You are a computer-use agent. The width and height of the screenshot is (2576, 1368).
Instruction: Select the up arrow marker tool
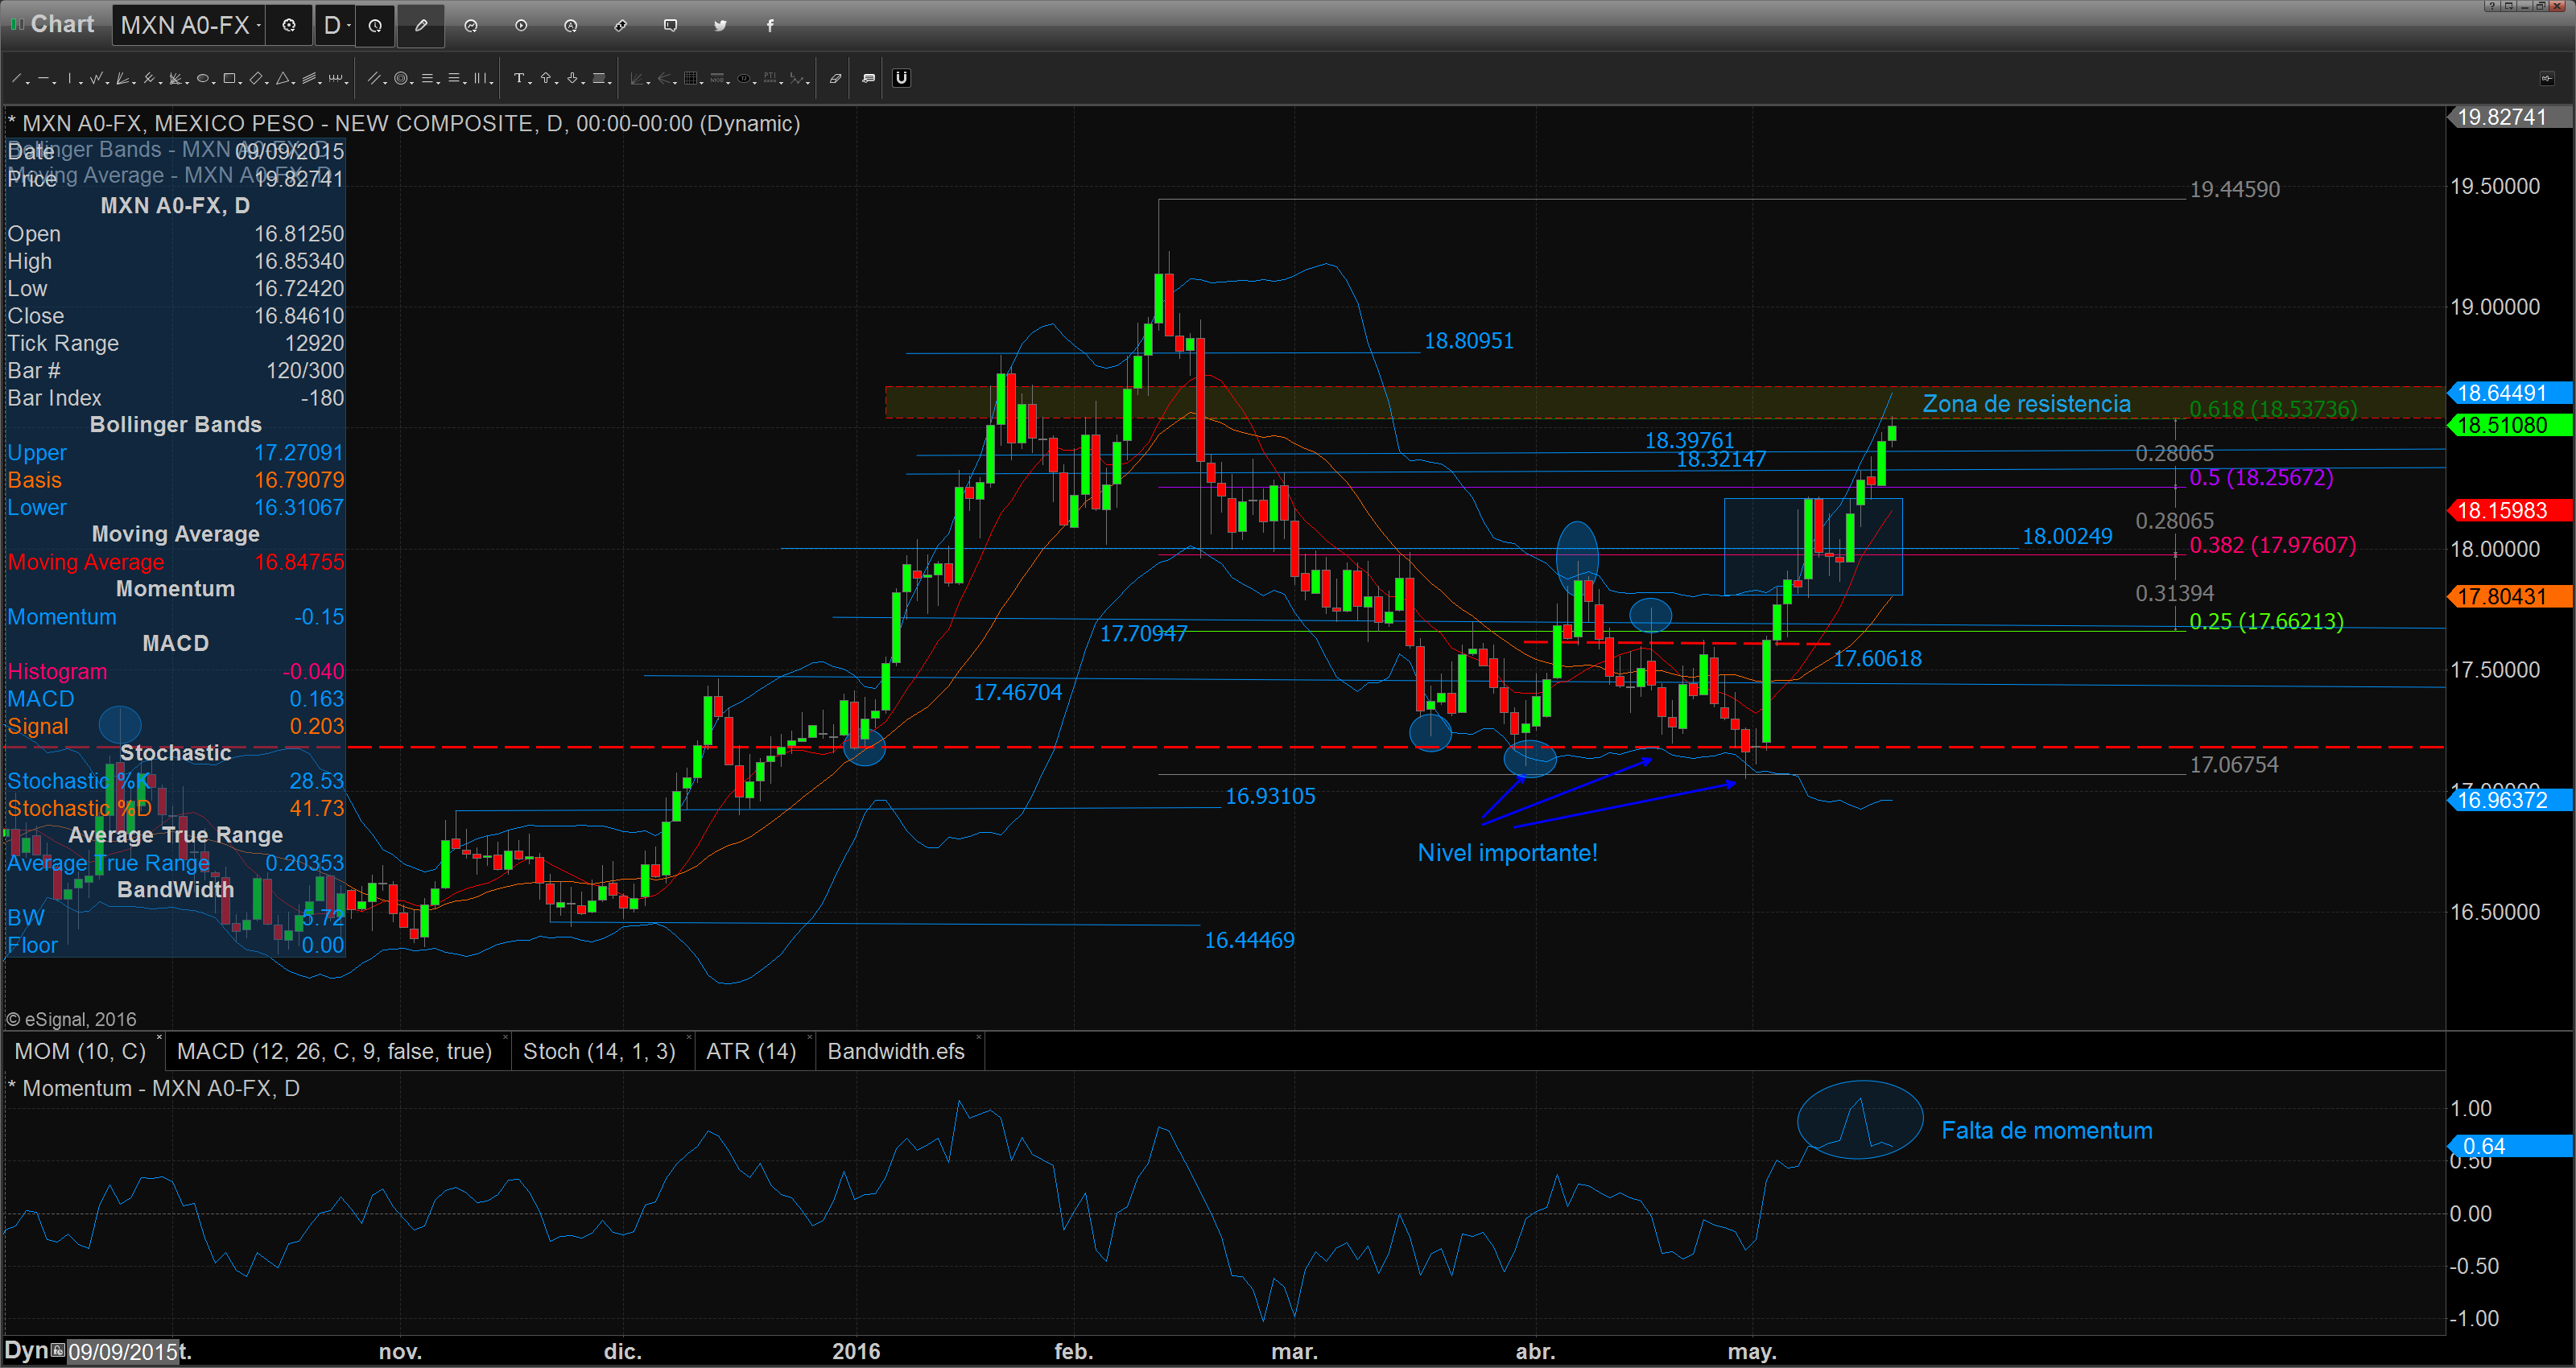546,78
